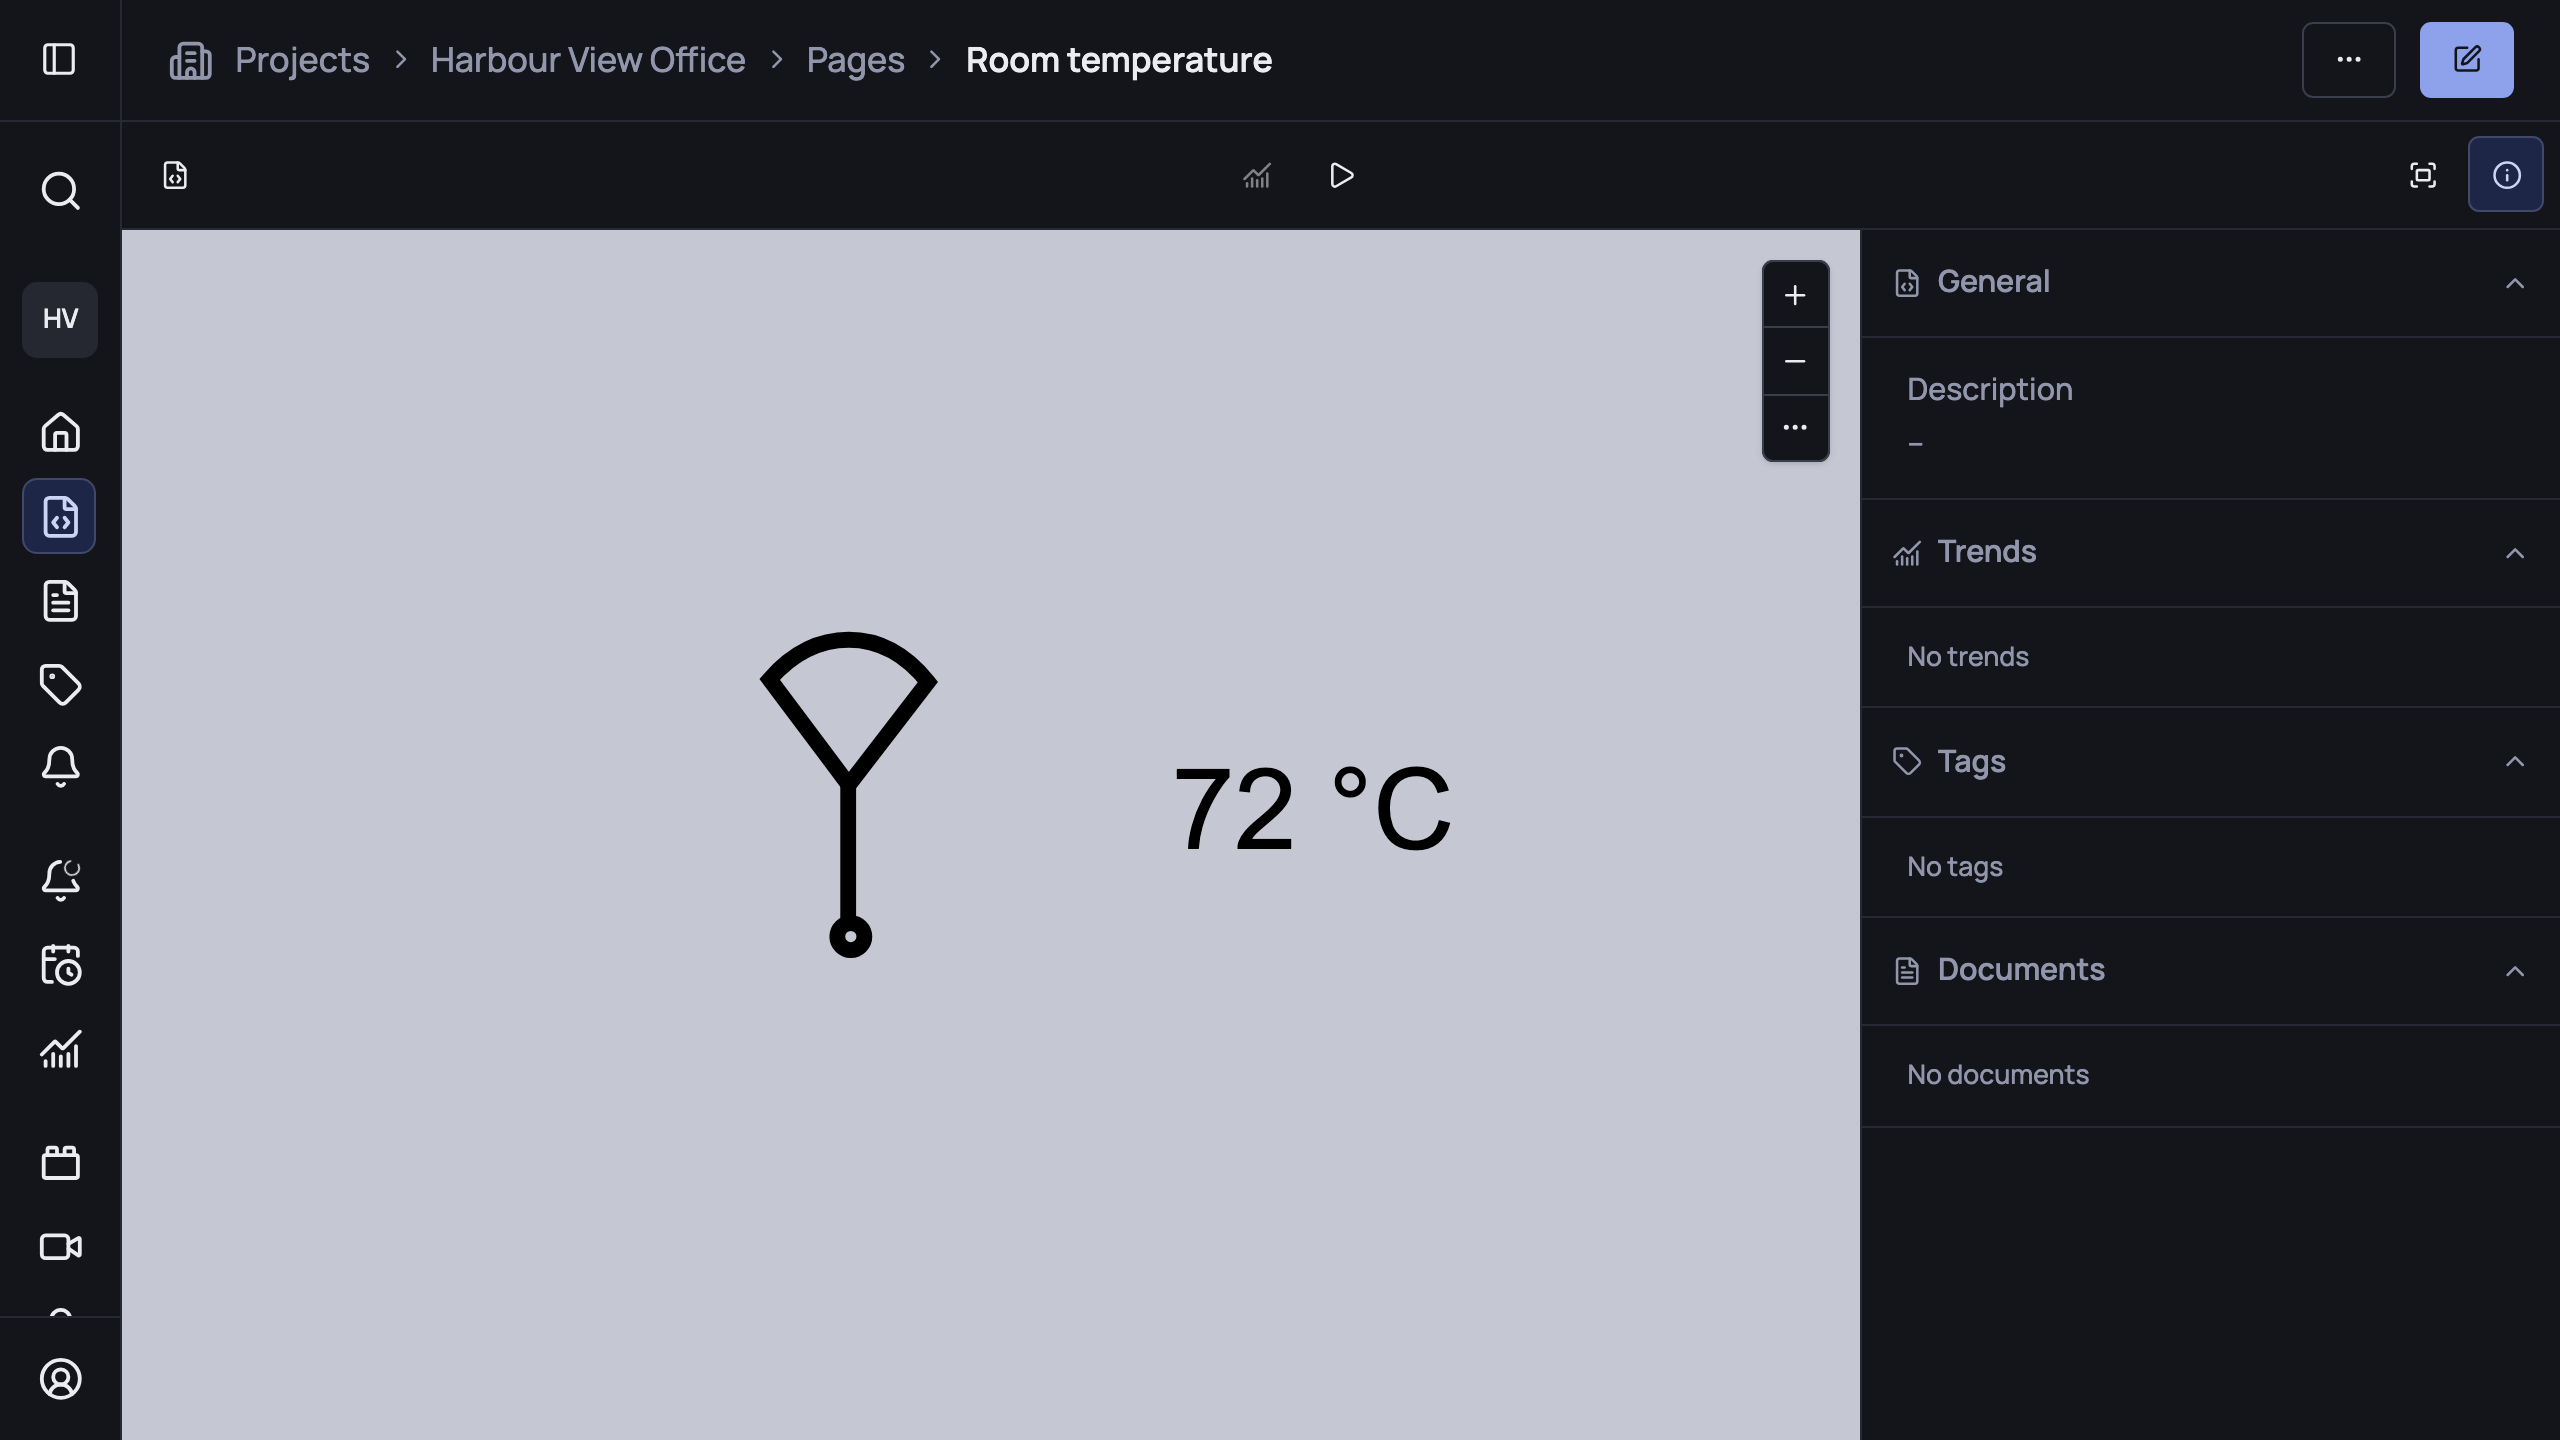This screenshot has height=1440, width=2560.
Task: Click the fit-to-screen icon
Action: coord(2422,175)
